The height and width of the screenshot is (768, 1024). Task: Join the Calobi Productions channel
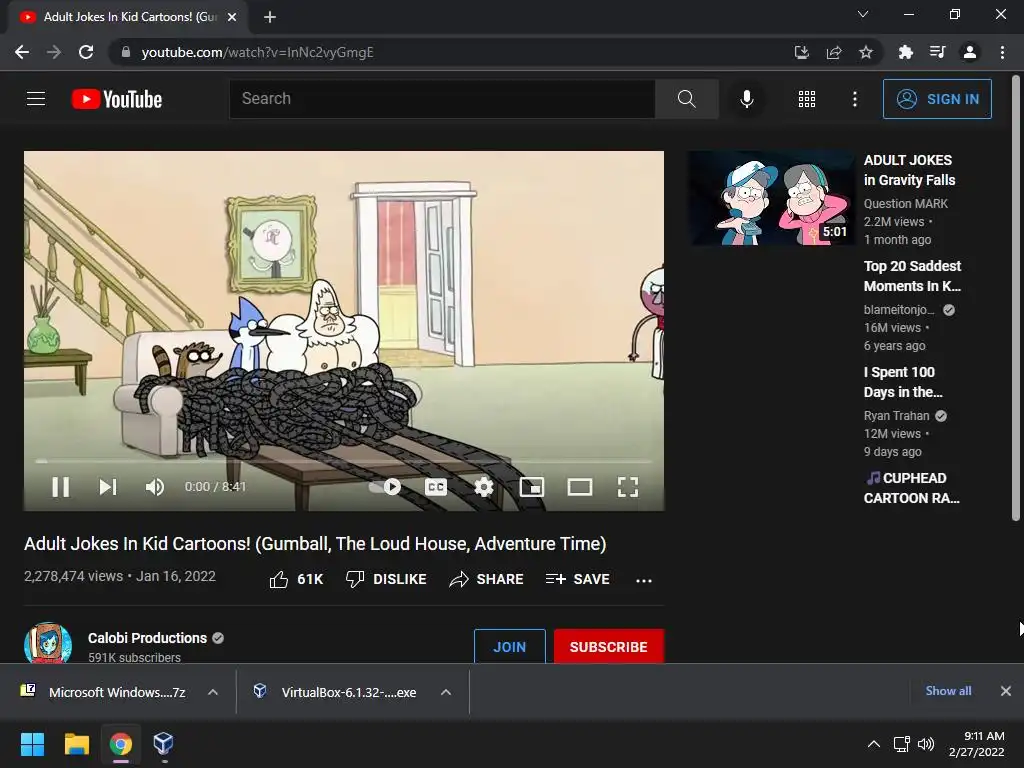tap(509, 647)
